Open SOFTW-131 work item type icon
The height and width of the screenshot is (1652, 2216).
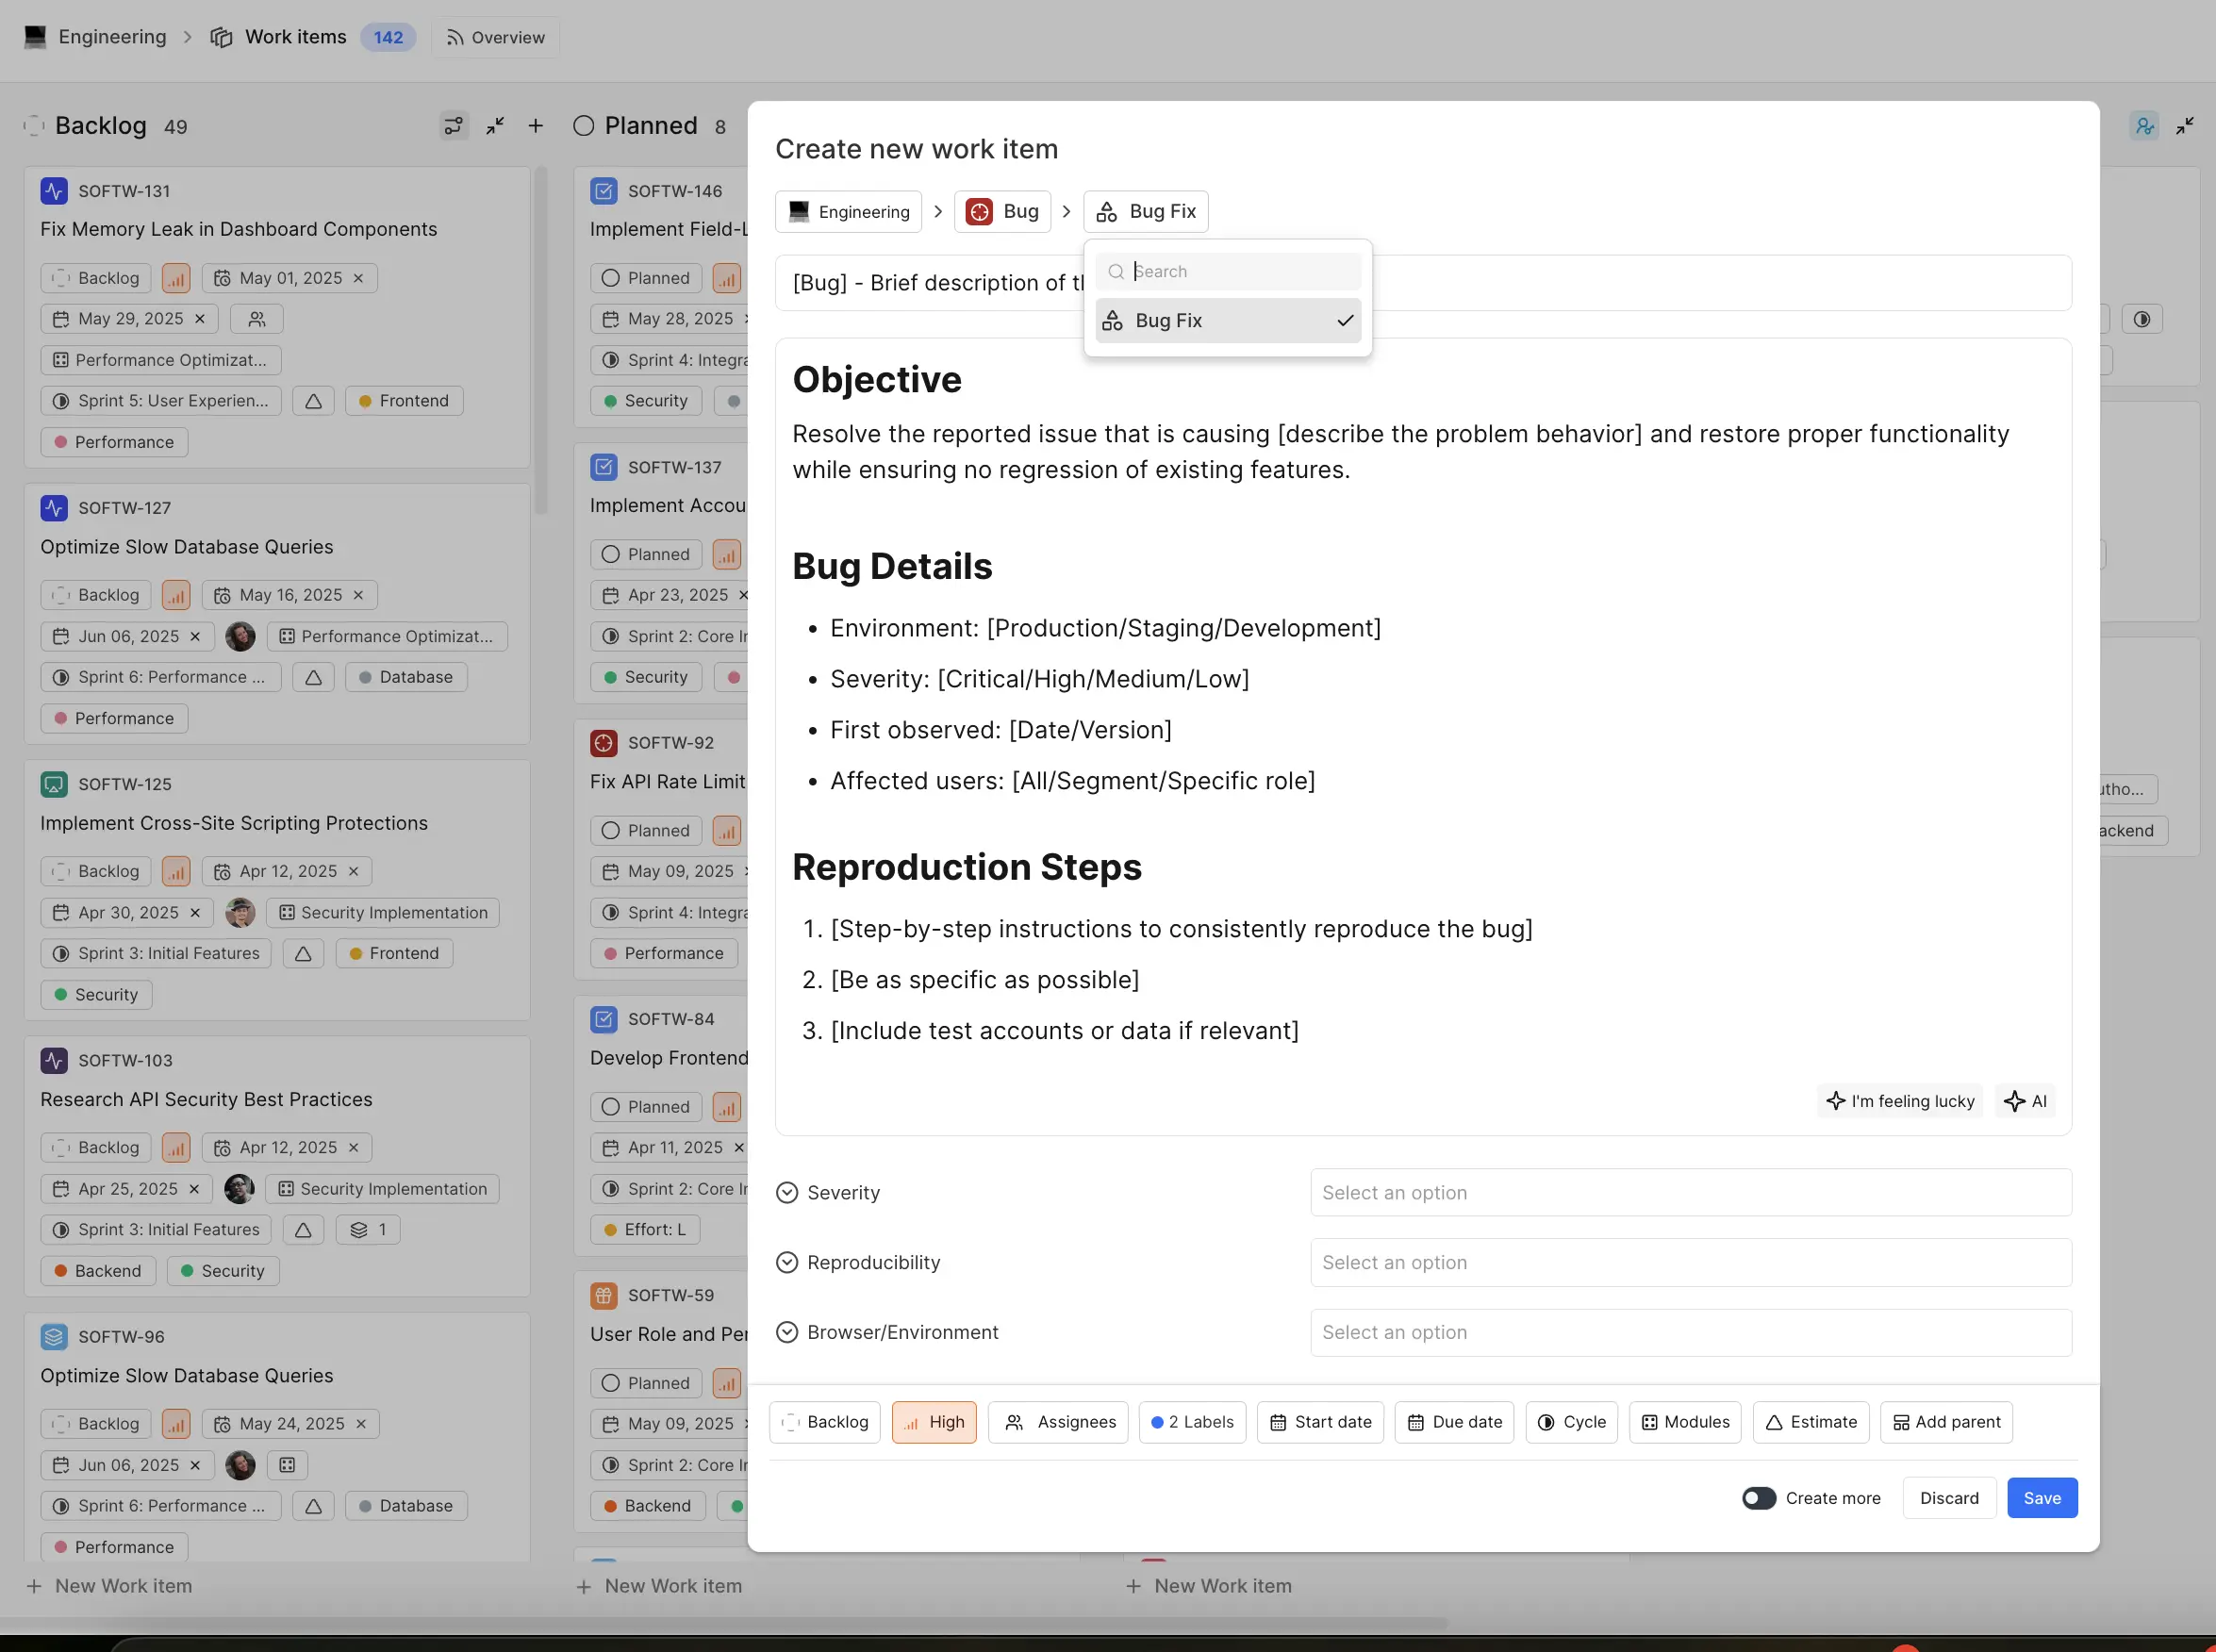point(54,190)
